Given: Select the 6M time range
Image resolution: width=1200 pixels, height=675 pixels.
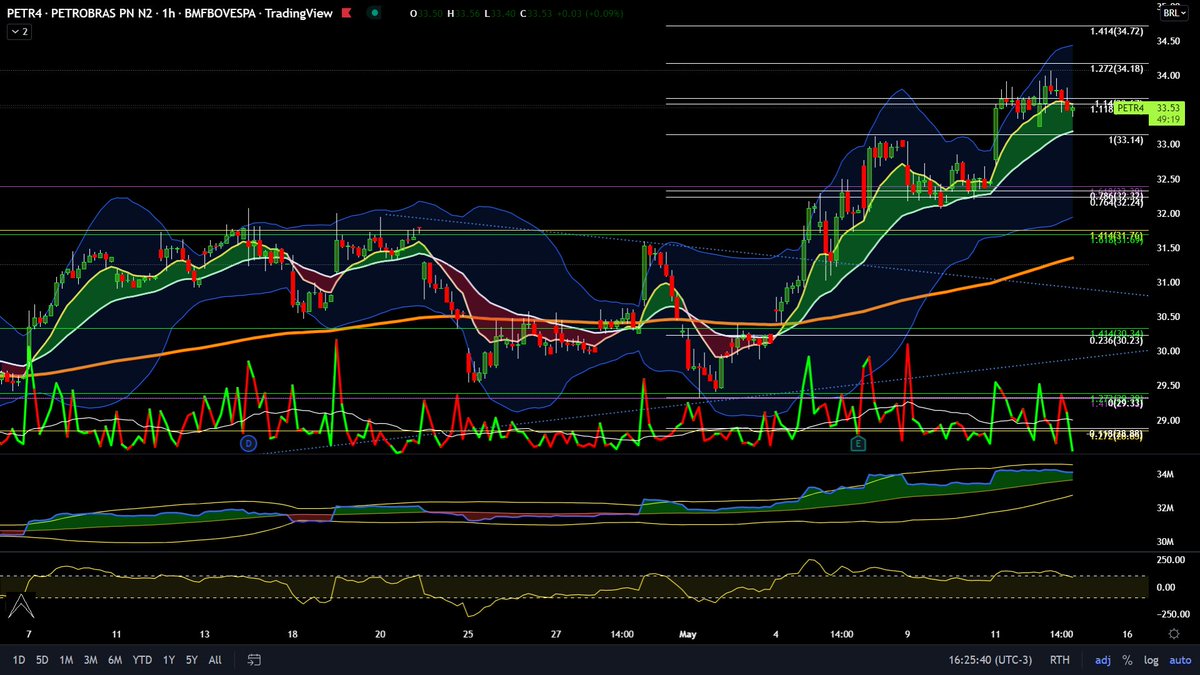Looking at the screenshot, I should (x=115, y=660).
